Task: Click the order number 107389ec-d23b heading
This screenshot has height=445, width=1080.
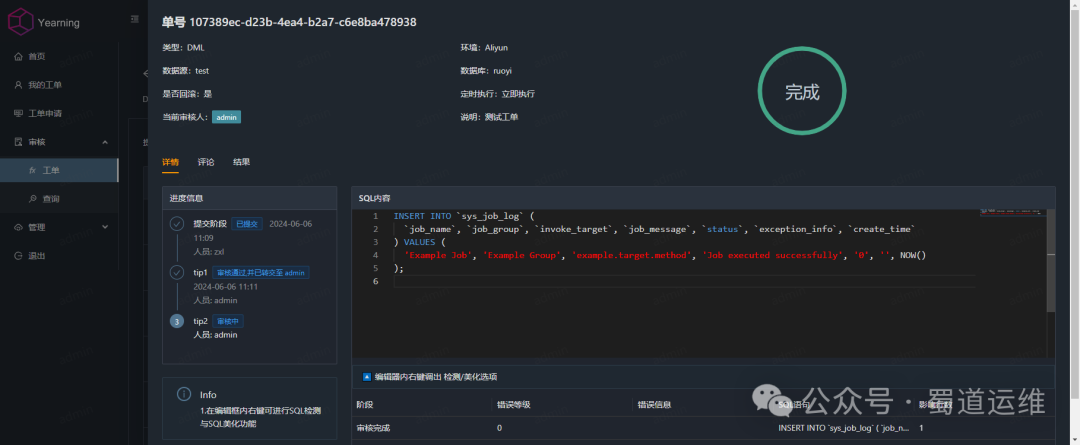Action: click(x=289, y=22)
